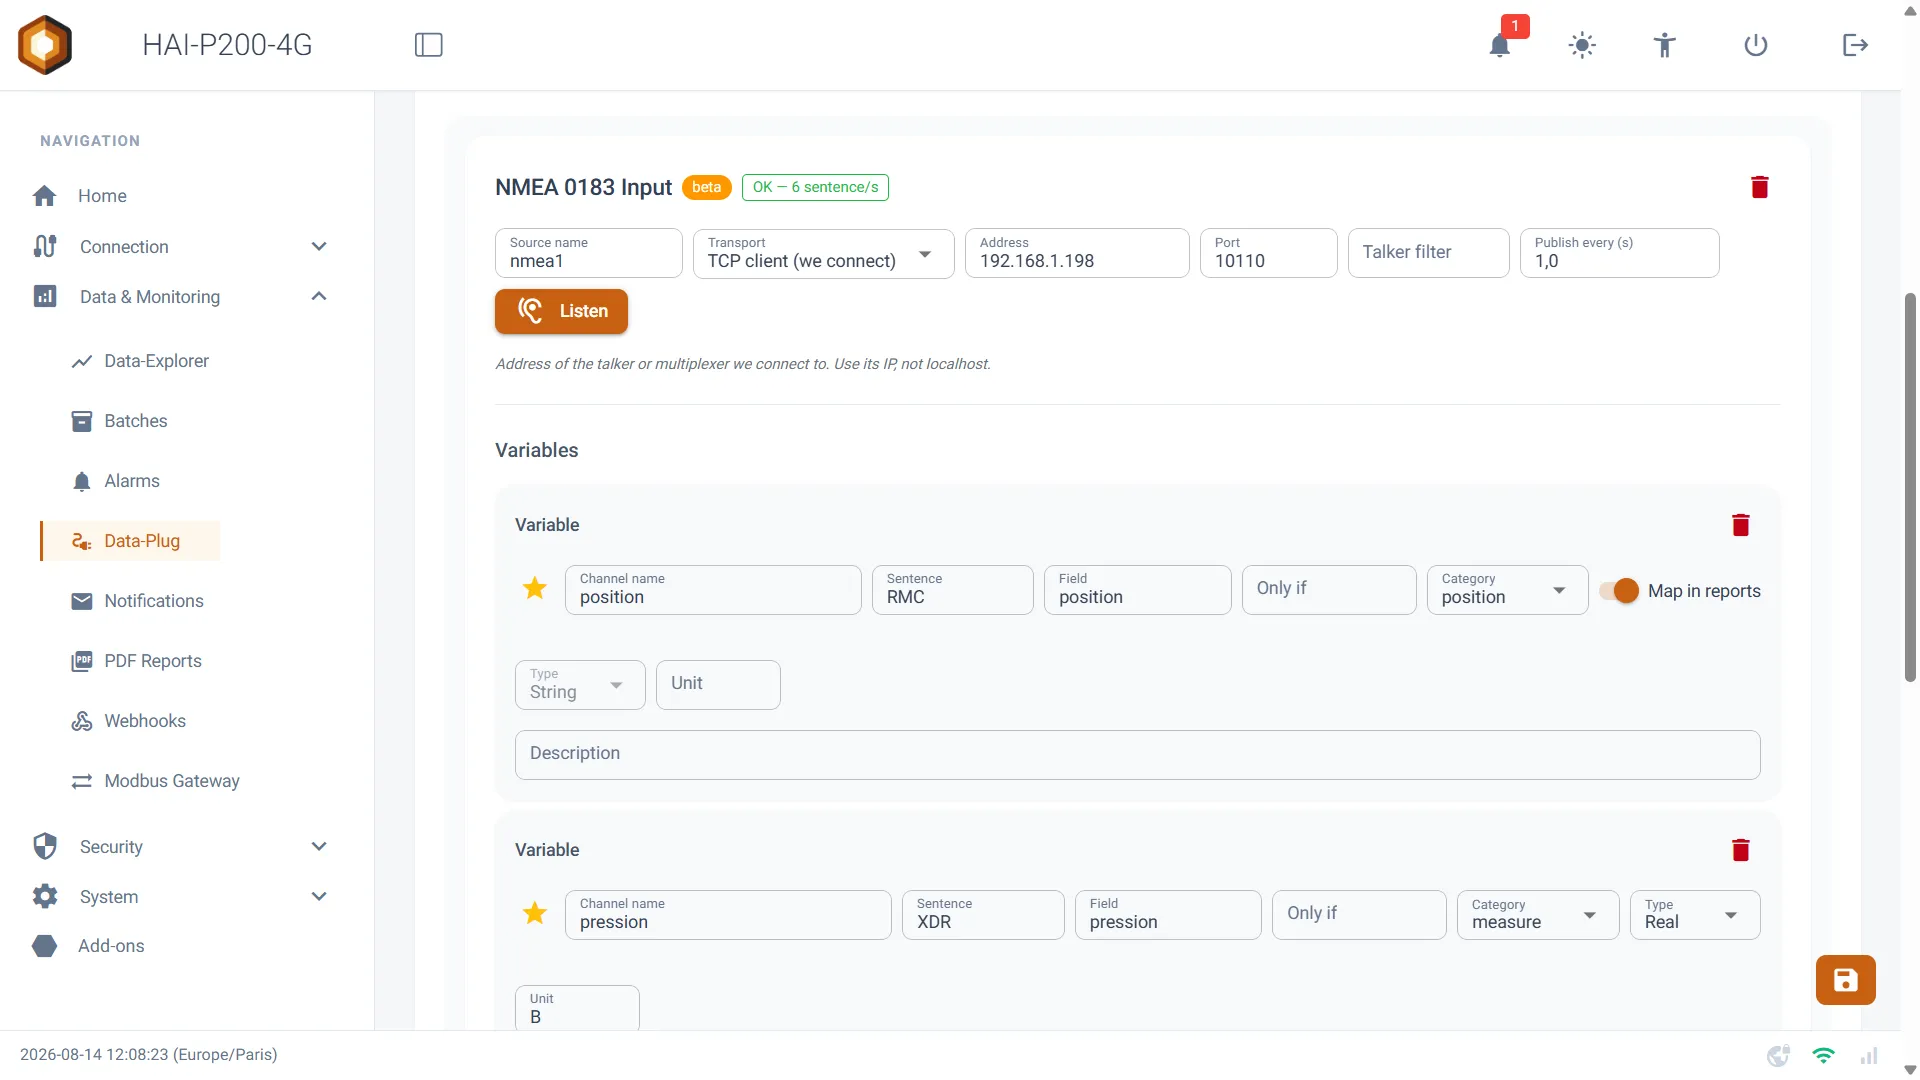1920x1080 pixels.
Task: Open the notifications bell icon
Action: point(1499,45)
